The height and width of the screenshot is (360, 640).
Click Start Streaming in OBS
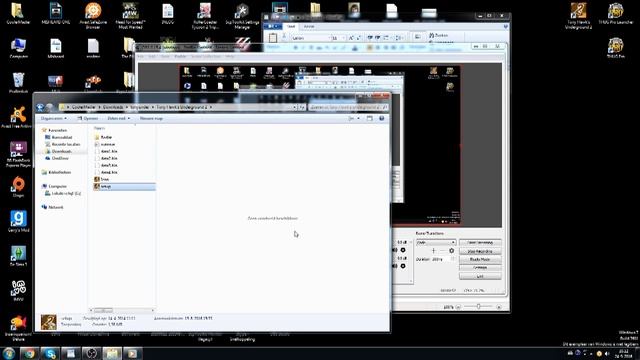[x=480, y=242]
